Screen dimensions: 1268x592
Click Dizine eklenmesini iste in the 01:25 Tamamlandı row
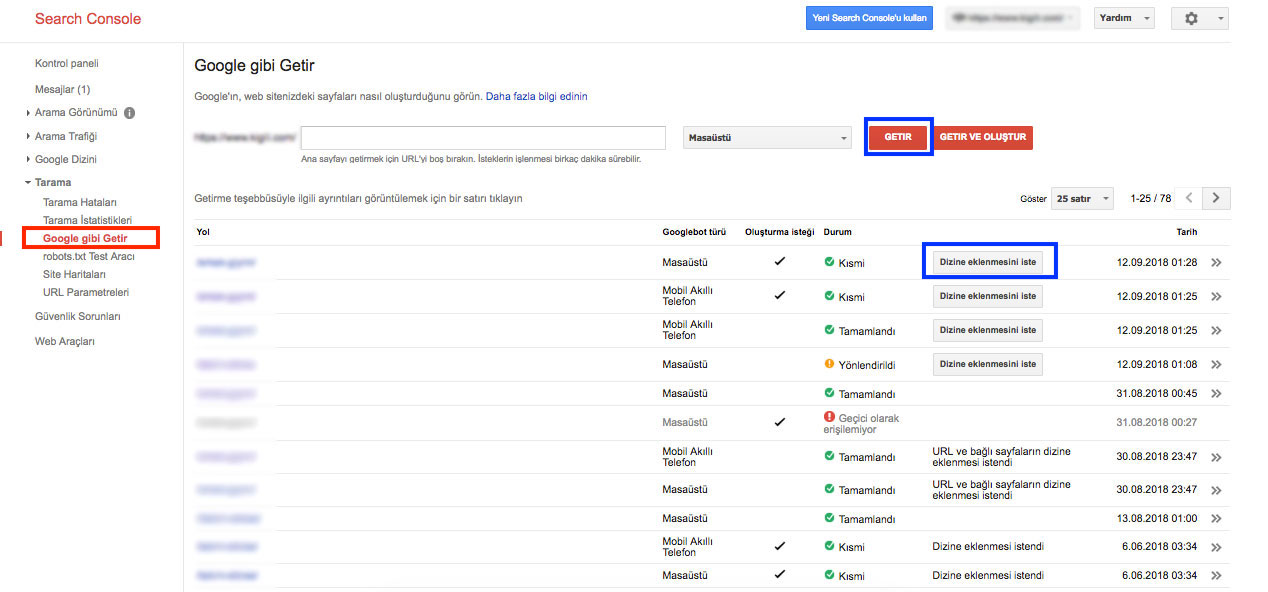point(988,330)
